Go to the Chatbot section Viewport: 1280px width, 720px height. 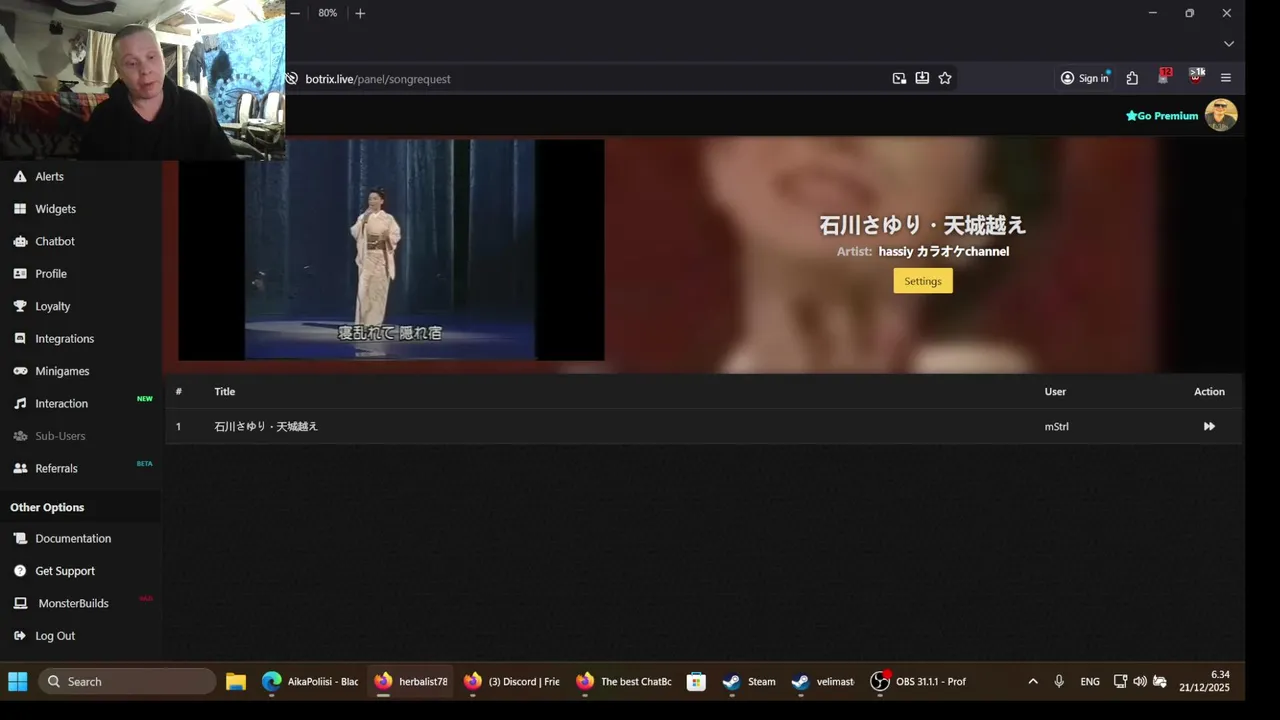pos(55,241)
